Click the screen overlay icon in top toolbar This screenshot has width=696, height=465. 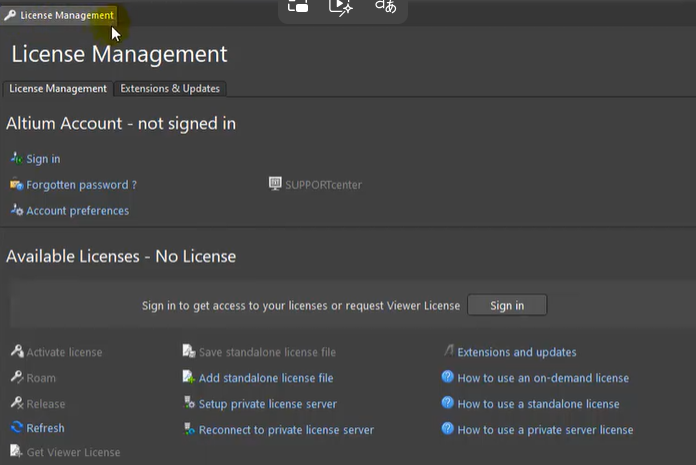point(298,6)
